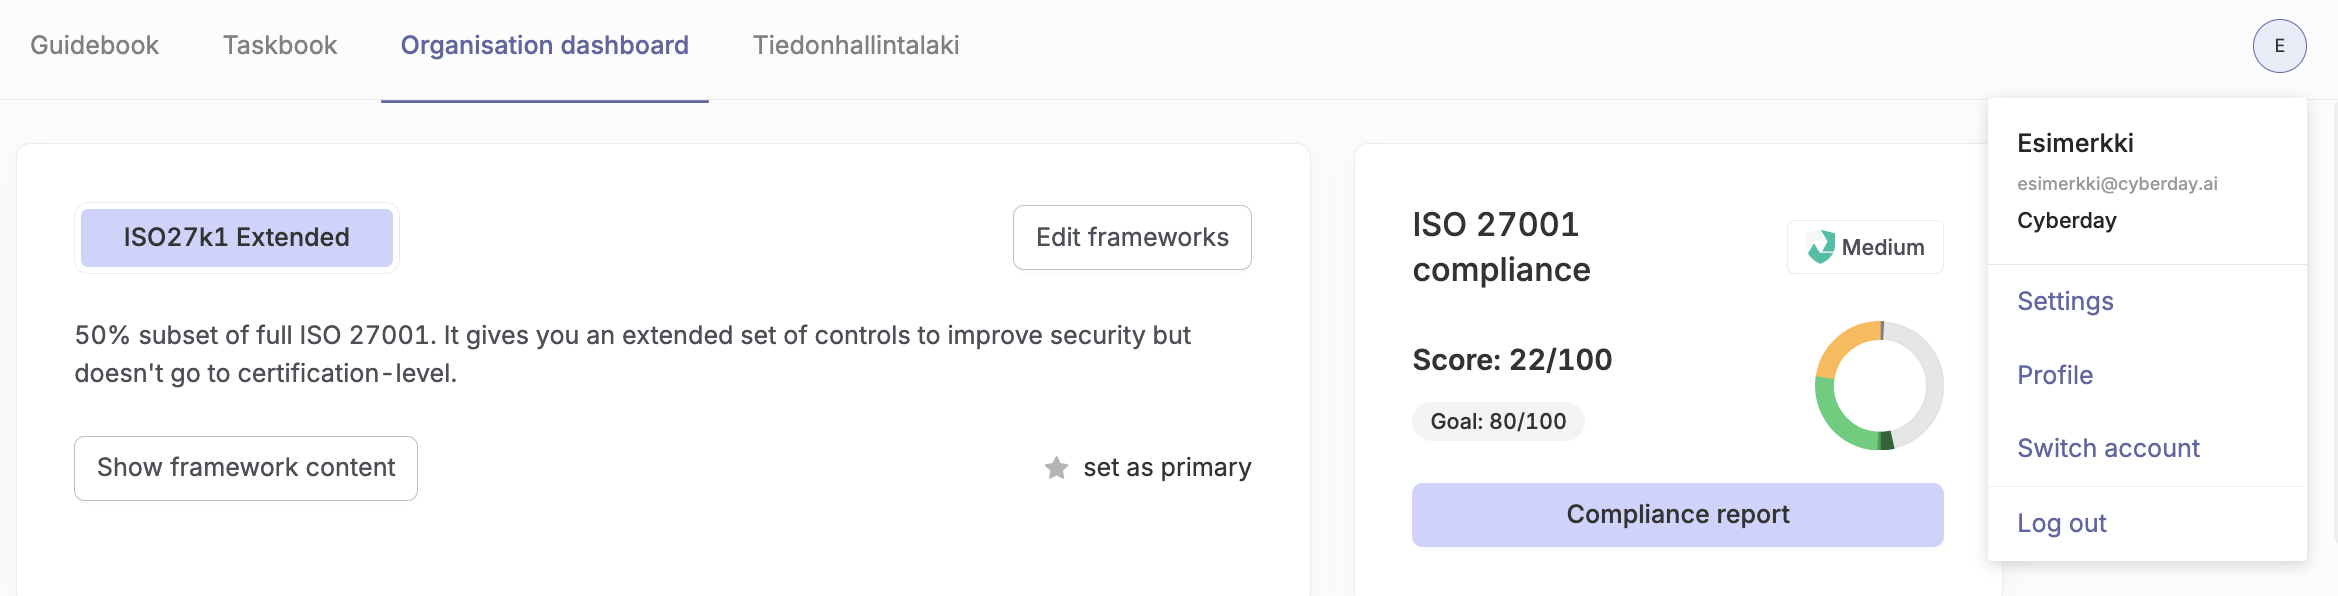Click the Medium compliance level badge
This screenshot has height=596, width=2338.
coord(1865,247)
